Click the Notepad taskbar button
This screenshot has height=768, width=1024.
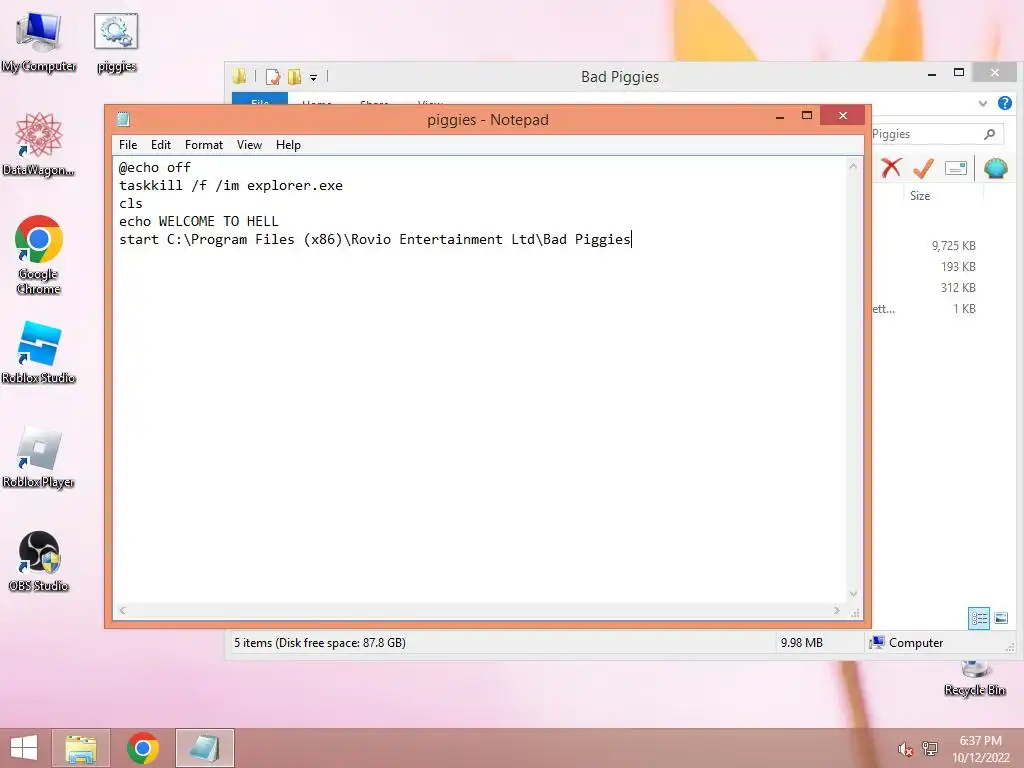pyautogui.click(x=205, y=748)
